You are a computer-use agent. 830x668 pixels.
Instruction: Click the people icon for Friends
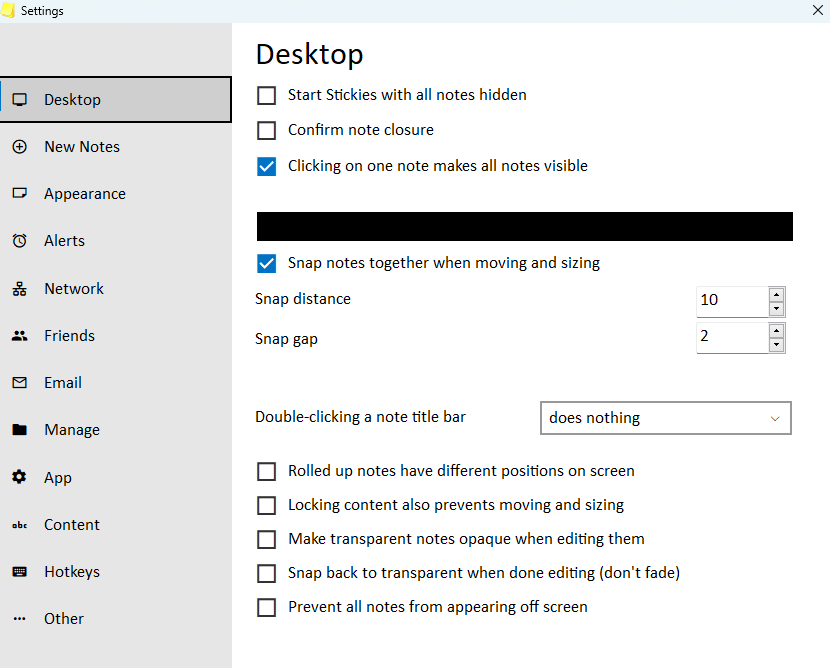click(x=19, y=336)
